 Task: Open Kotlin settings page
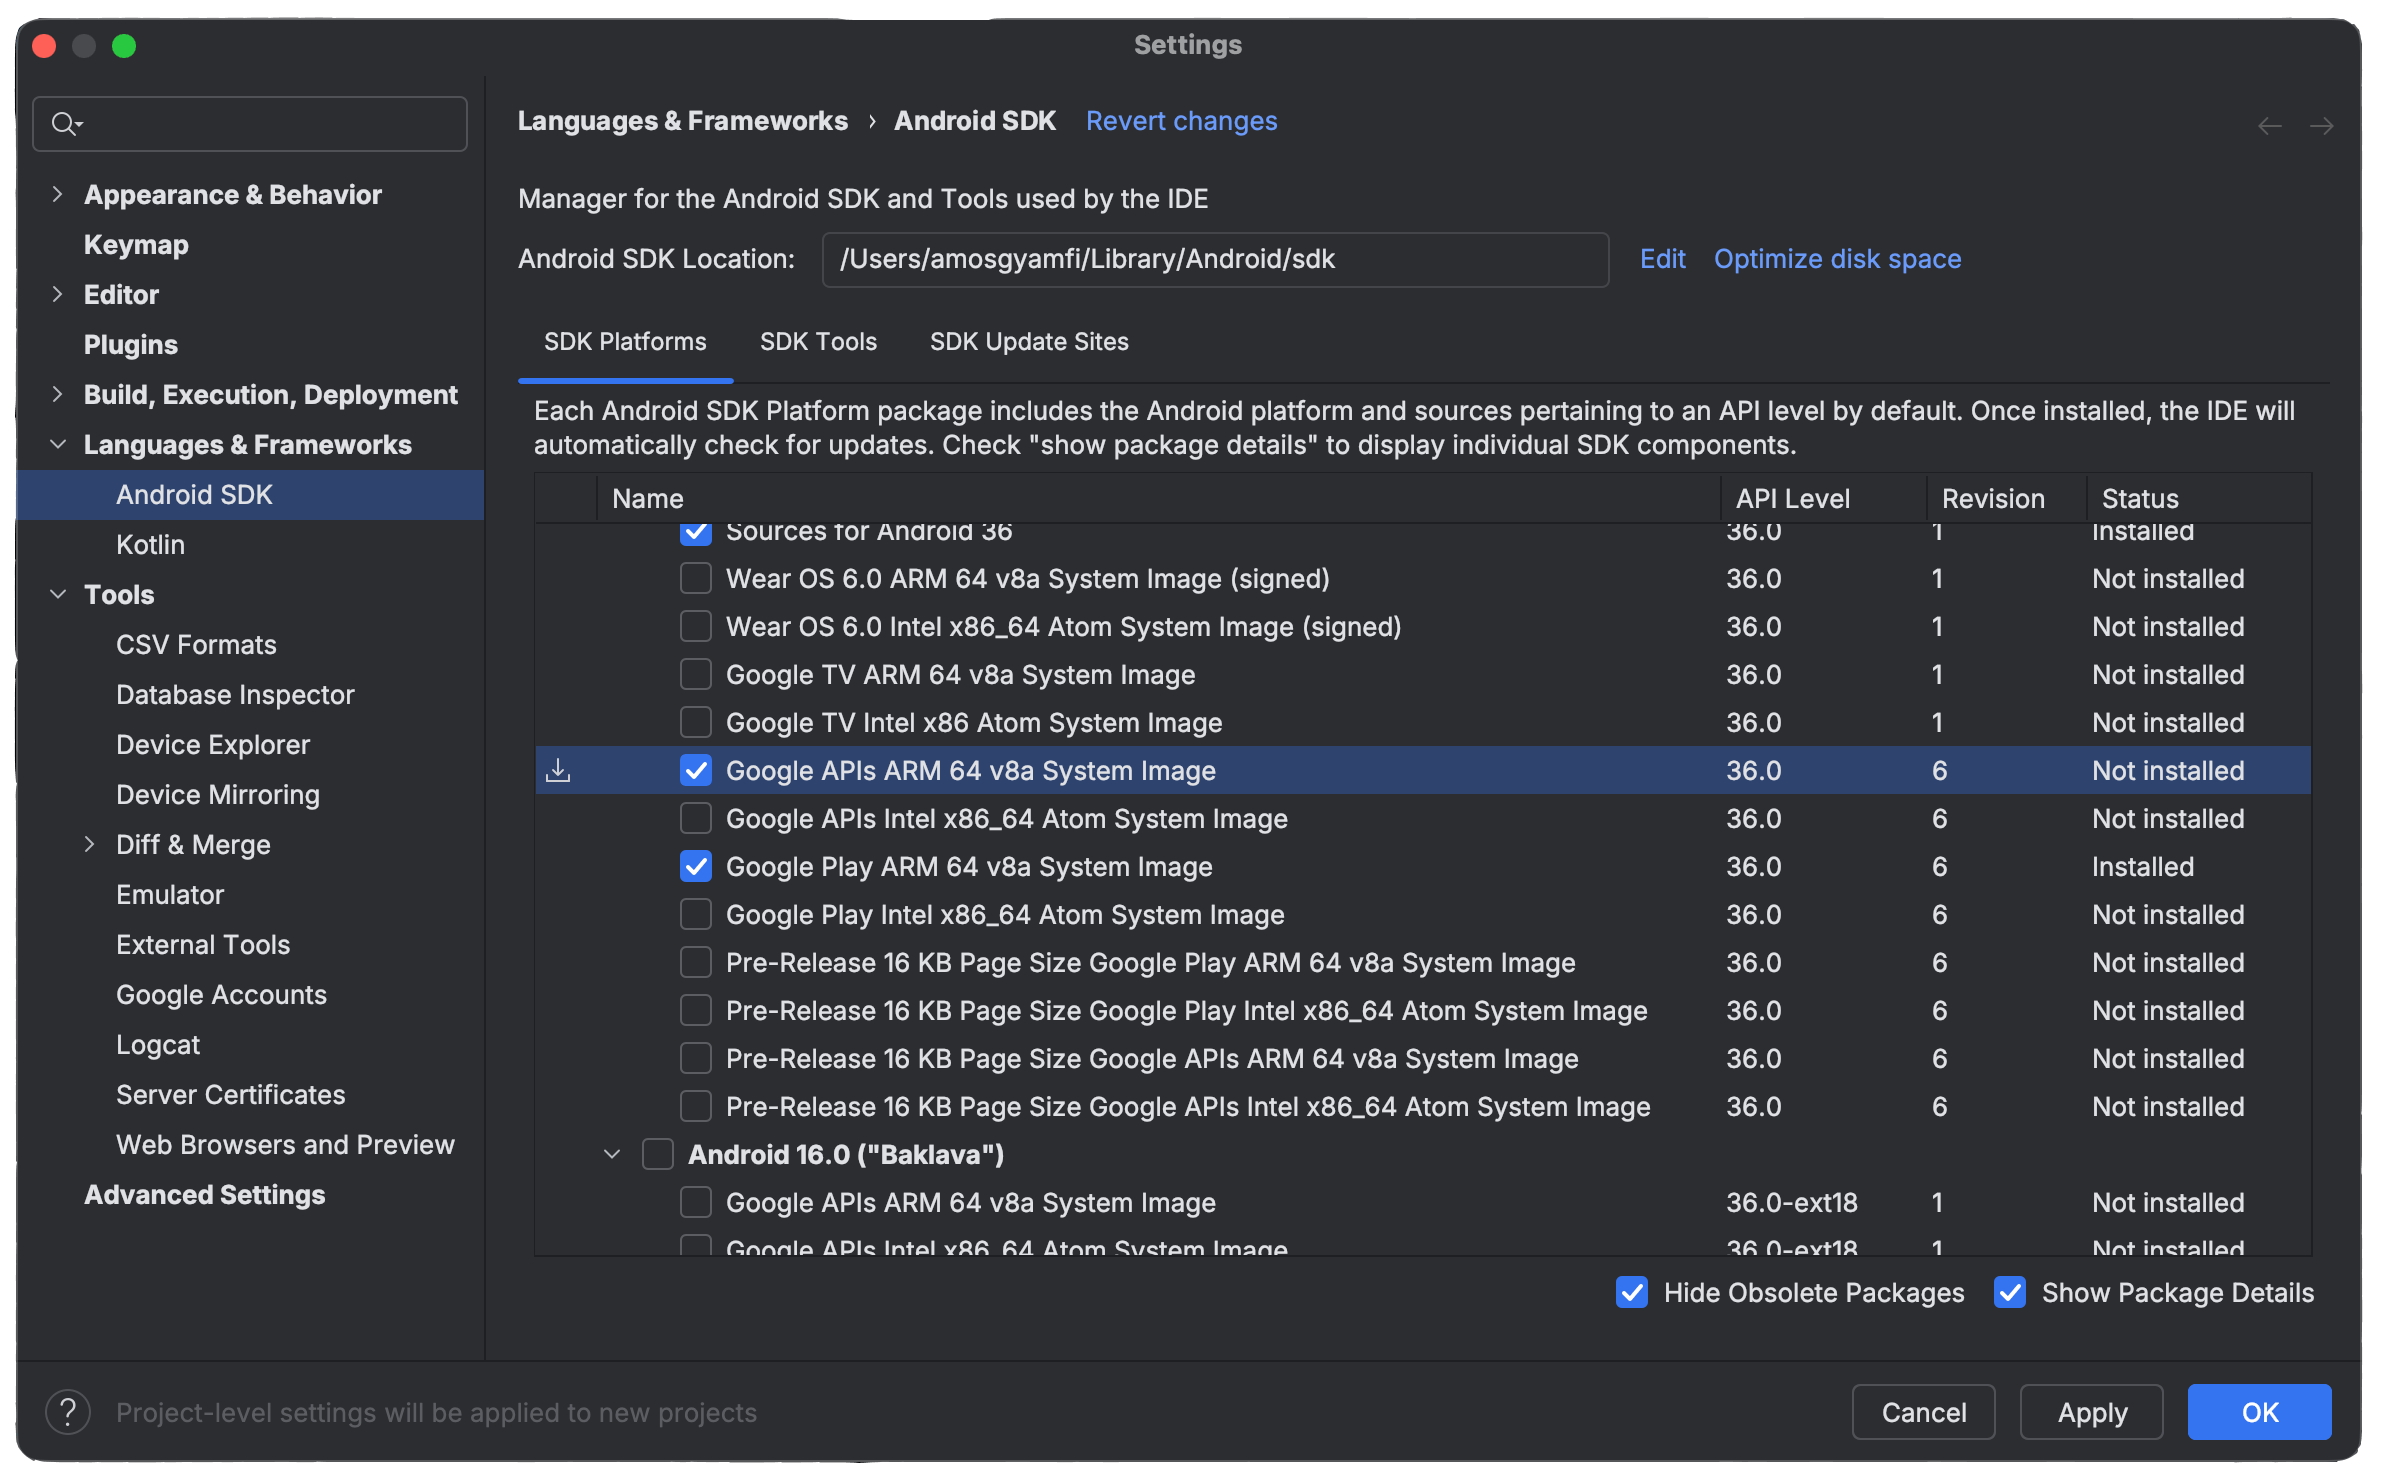[x=150, y=544]
